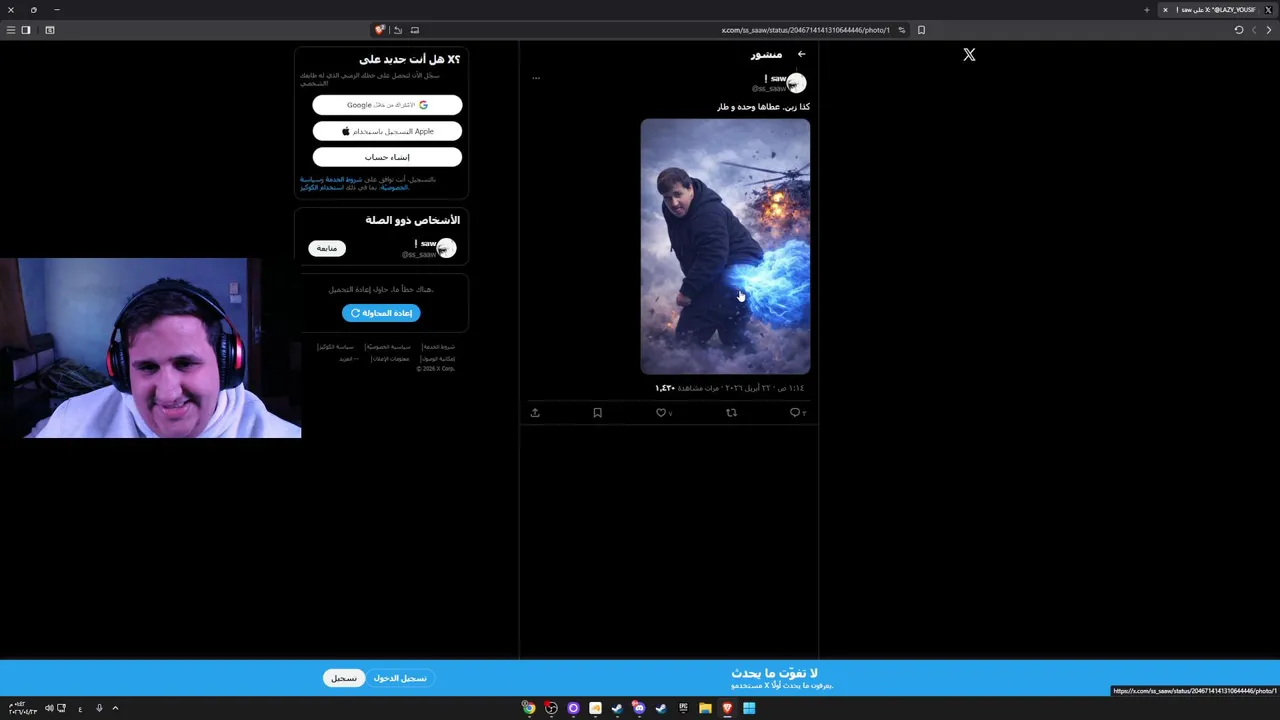Open the footer سياسة الخصوصية link

(x=388, y=347)
